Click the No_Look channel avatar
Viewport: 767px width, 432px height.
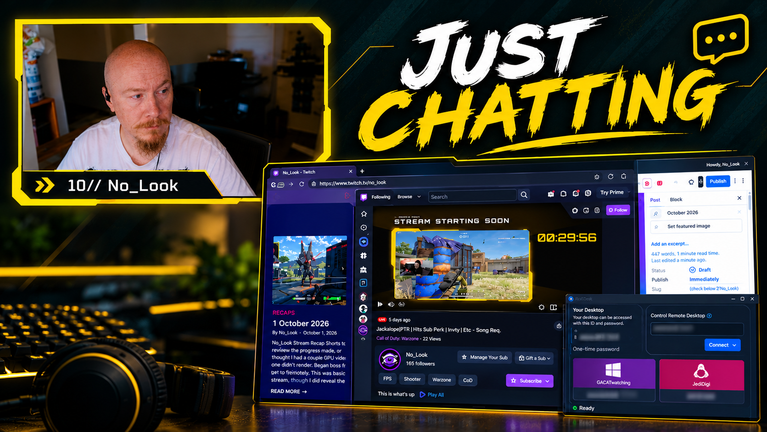pos(389,360)
